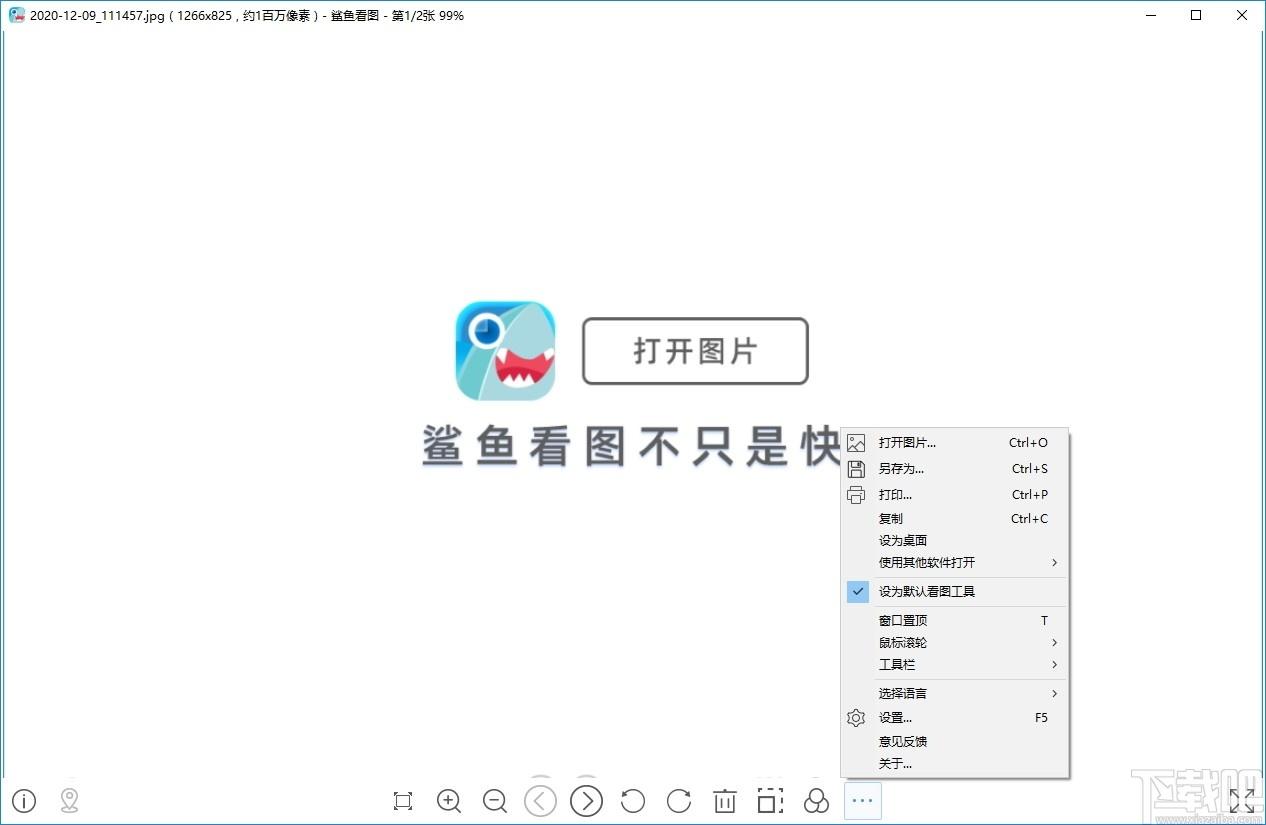Go to the previous image arrow
The height and width of the screenshot is (825, 1266).
click(x=540, y=801)
